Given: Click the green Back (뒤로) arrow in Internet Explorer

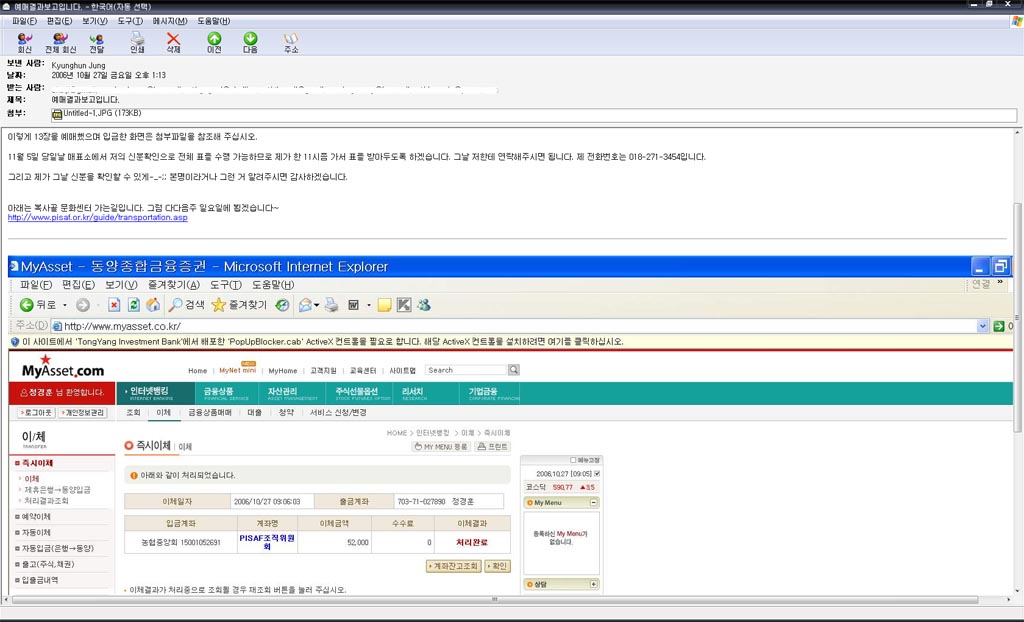Looking at the screenshot, I should click(x=26, y=305).
